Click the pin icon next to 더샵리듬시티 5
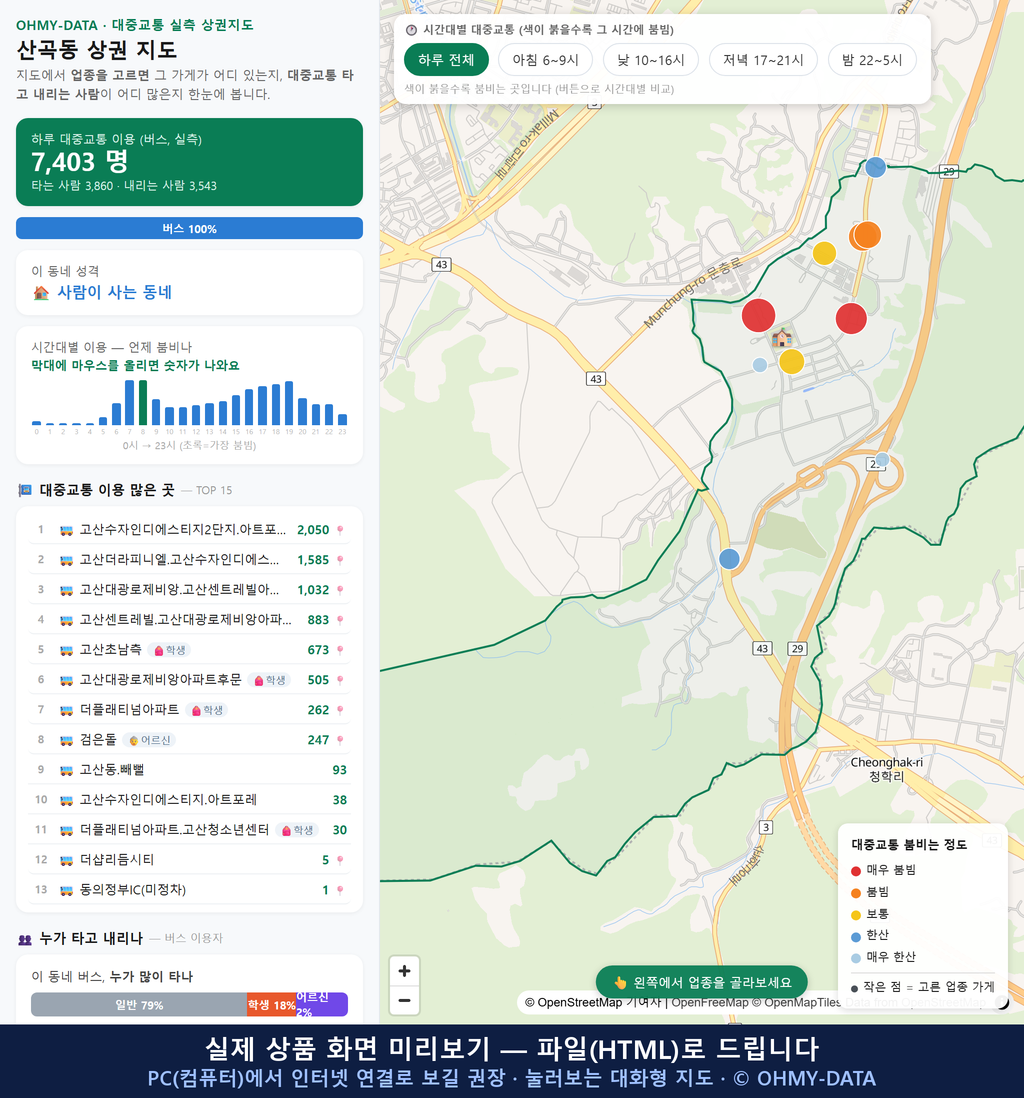The height and width of the screenshot is (1098, 1024). coord(340,860)
